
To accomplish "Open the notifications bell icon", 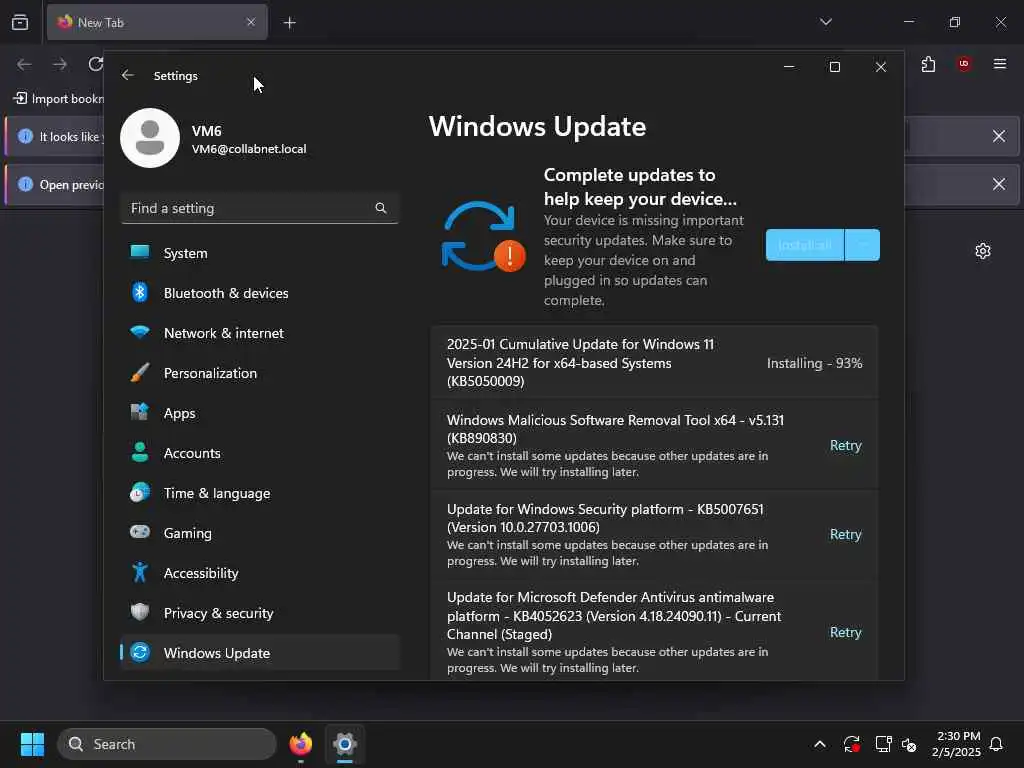I will tap(996, 744).
